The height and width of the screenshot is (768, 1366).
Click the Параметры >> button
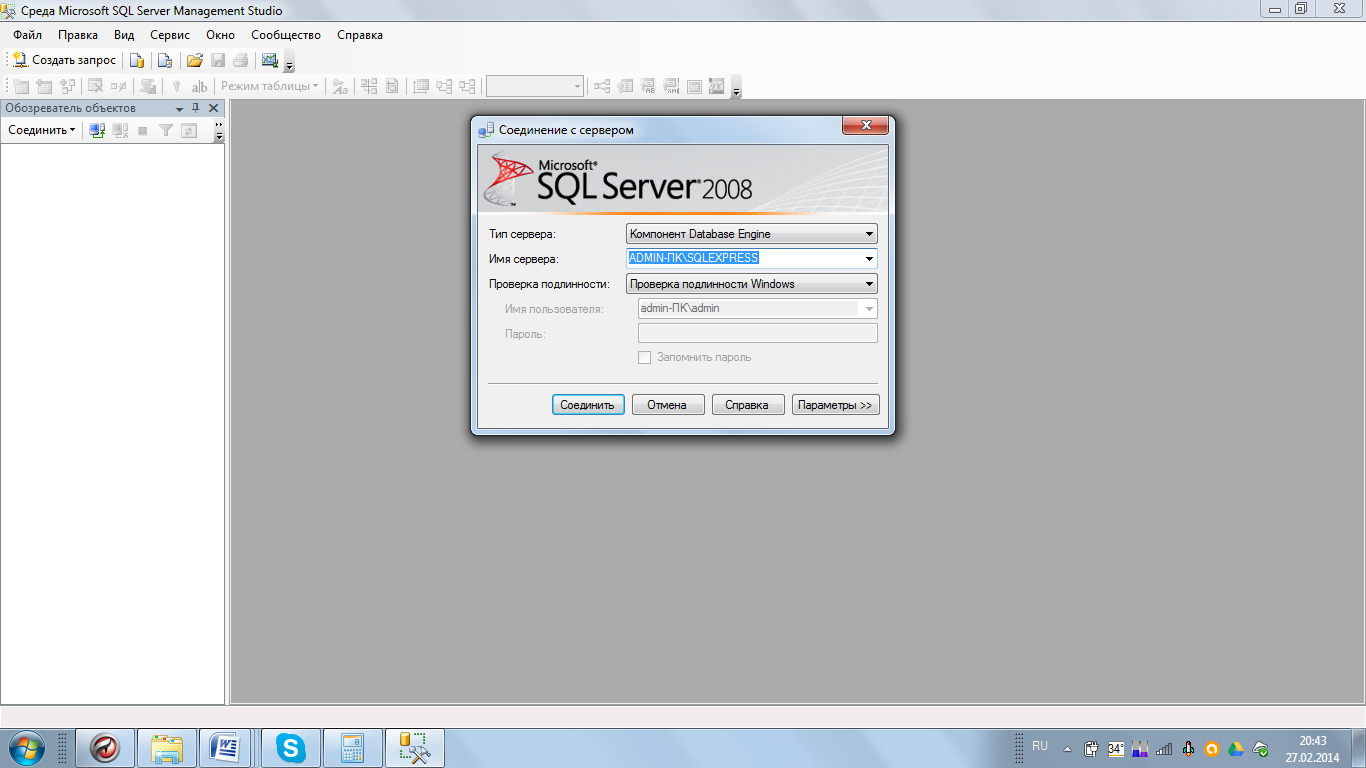pyautogui.click(x=836, y=405)
